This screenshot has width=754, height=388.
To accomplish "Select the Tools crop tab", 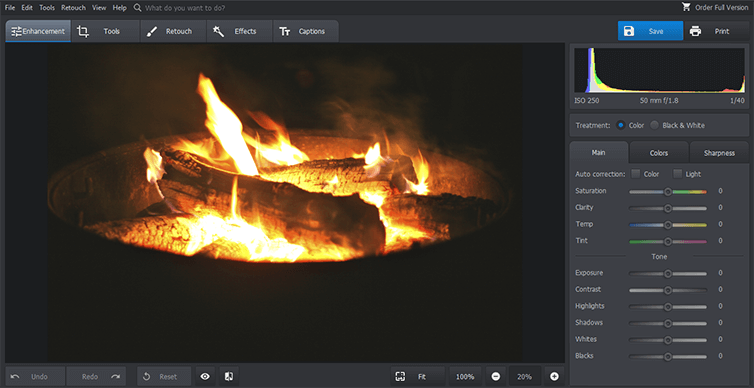I will pyautogui.click(x=106, y=31).
